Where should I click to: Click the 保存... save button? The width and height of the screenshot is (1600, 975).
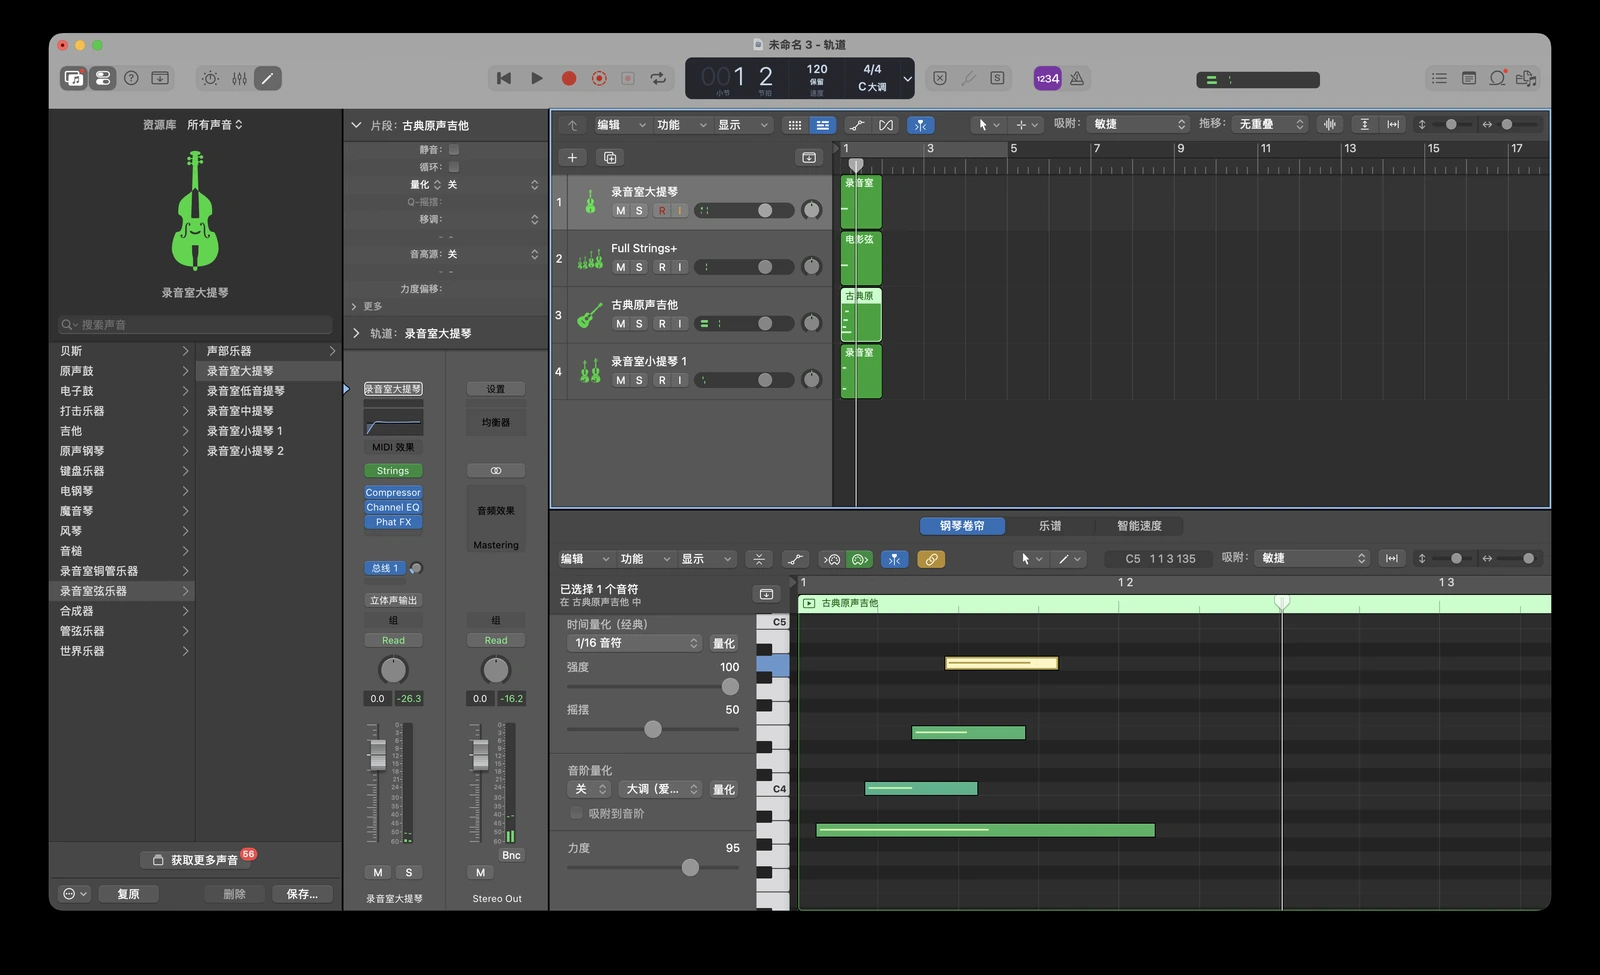click(302, 894)
